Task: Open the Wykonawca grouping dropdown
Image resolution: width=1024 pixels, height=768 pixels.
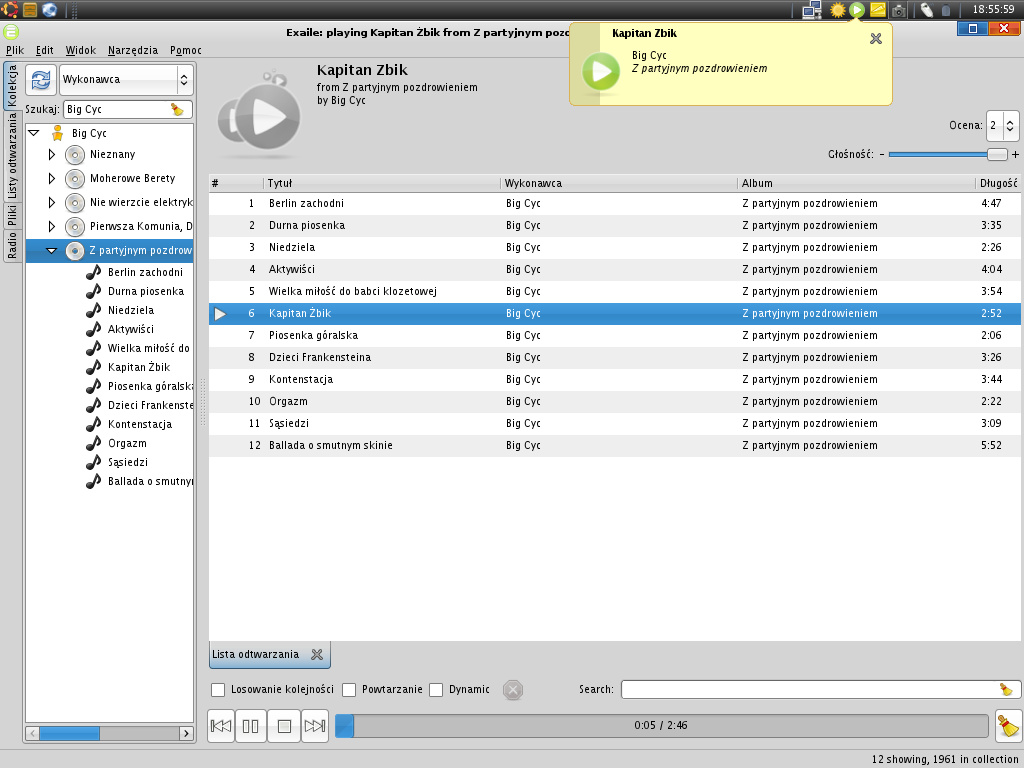Action: (x=126, y=80)
